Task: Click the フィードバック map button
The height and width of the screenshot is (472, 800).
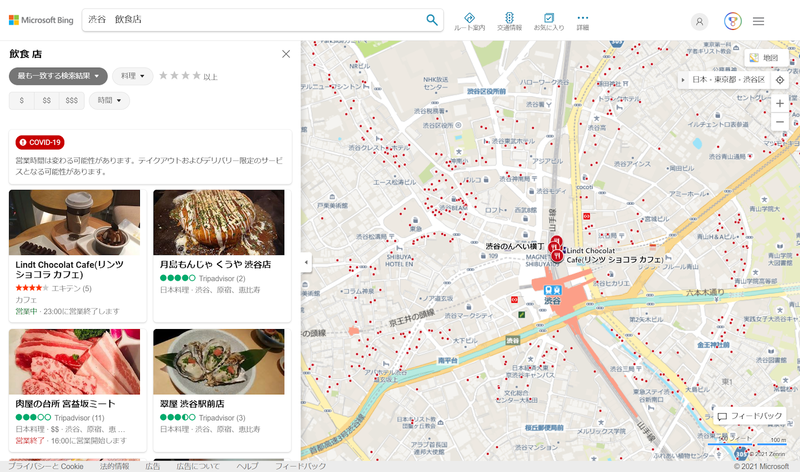Action: pos(751,416)
